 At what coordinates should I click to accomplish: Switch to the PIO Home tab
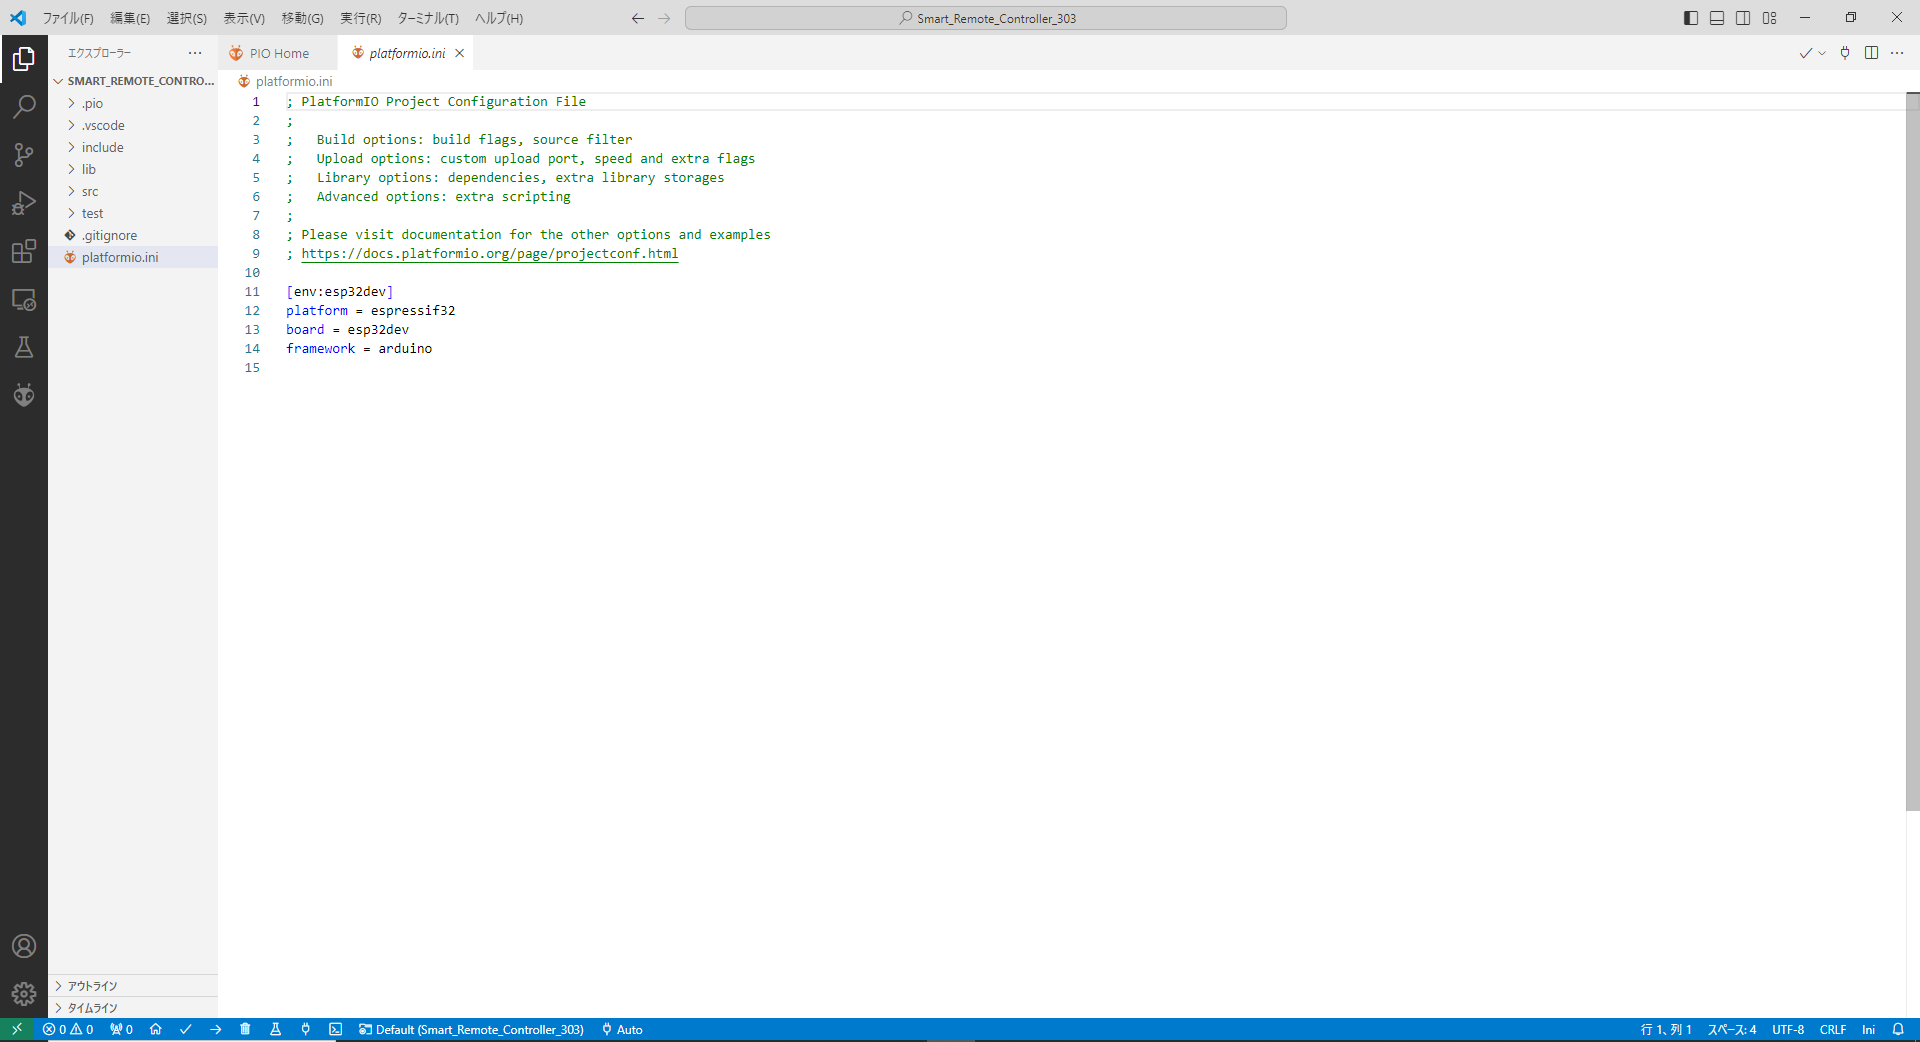(x=278, y=53)
